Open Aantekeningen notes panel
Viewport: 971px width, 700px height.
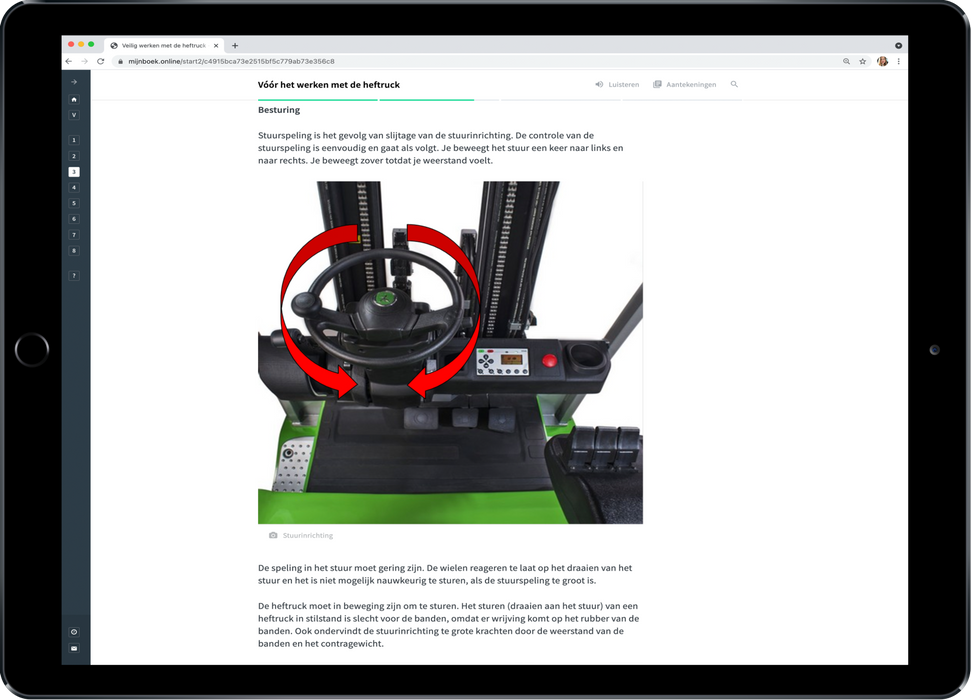point(685,85)
